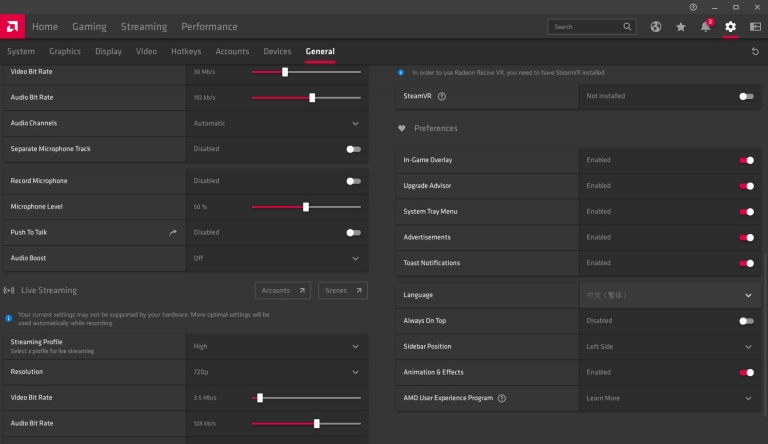Click the streaming hardware warning info icon
The width and height of the screenshot is (768, 444).
(x=8, y=319)
